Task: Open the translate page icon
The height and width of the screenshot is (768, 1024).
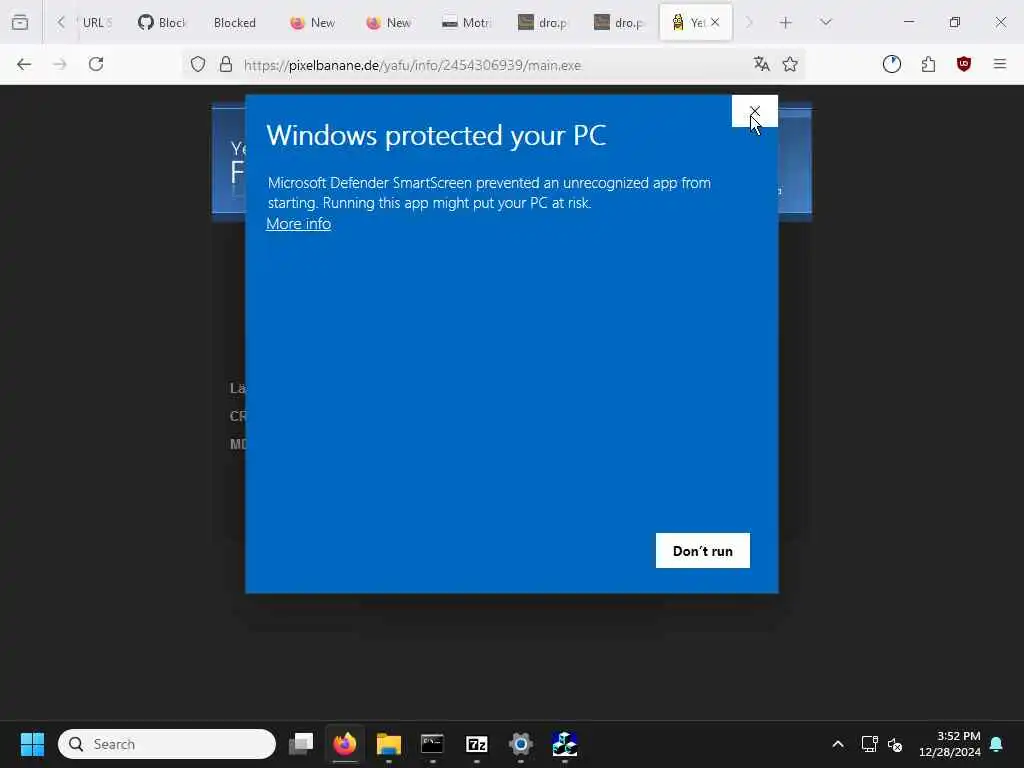Action: pyautogui.click(x=761, y=64)
